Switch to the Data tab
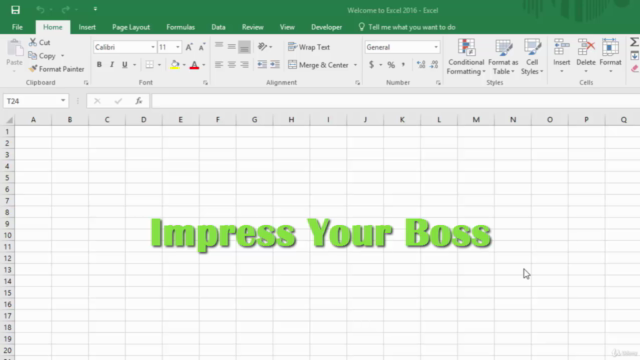The width and height of the screenshot is (640, 360). click(x=218, y=27)
